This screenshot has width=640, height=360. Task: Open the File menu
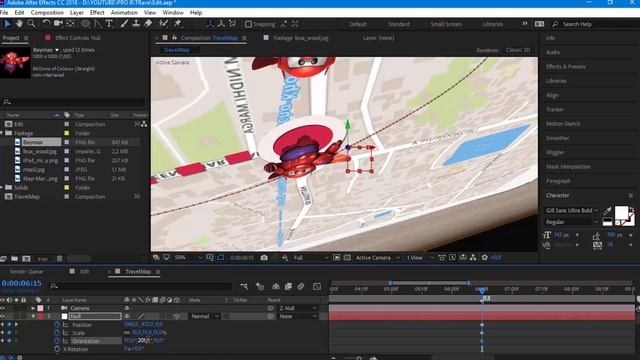[x=4, y=13]
